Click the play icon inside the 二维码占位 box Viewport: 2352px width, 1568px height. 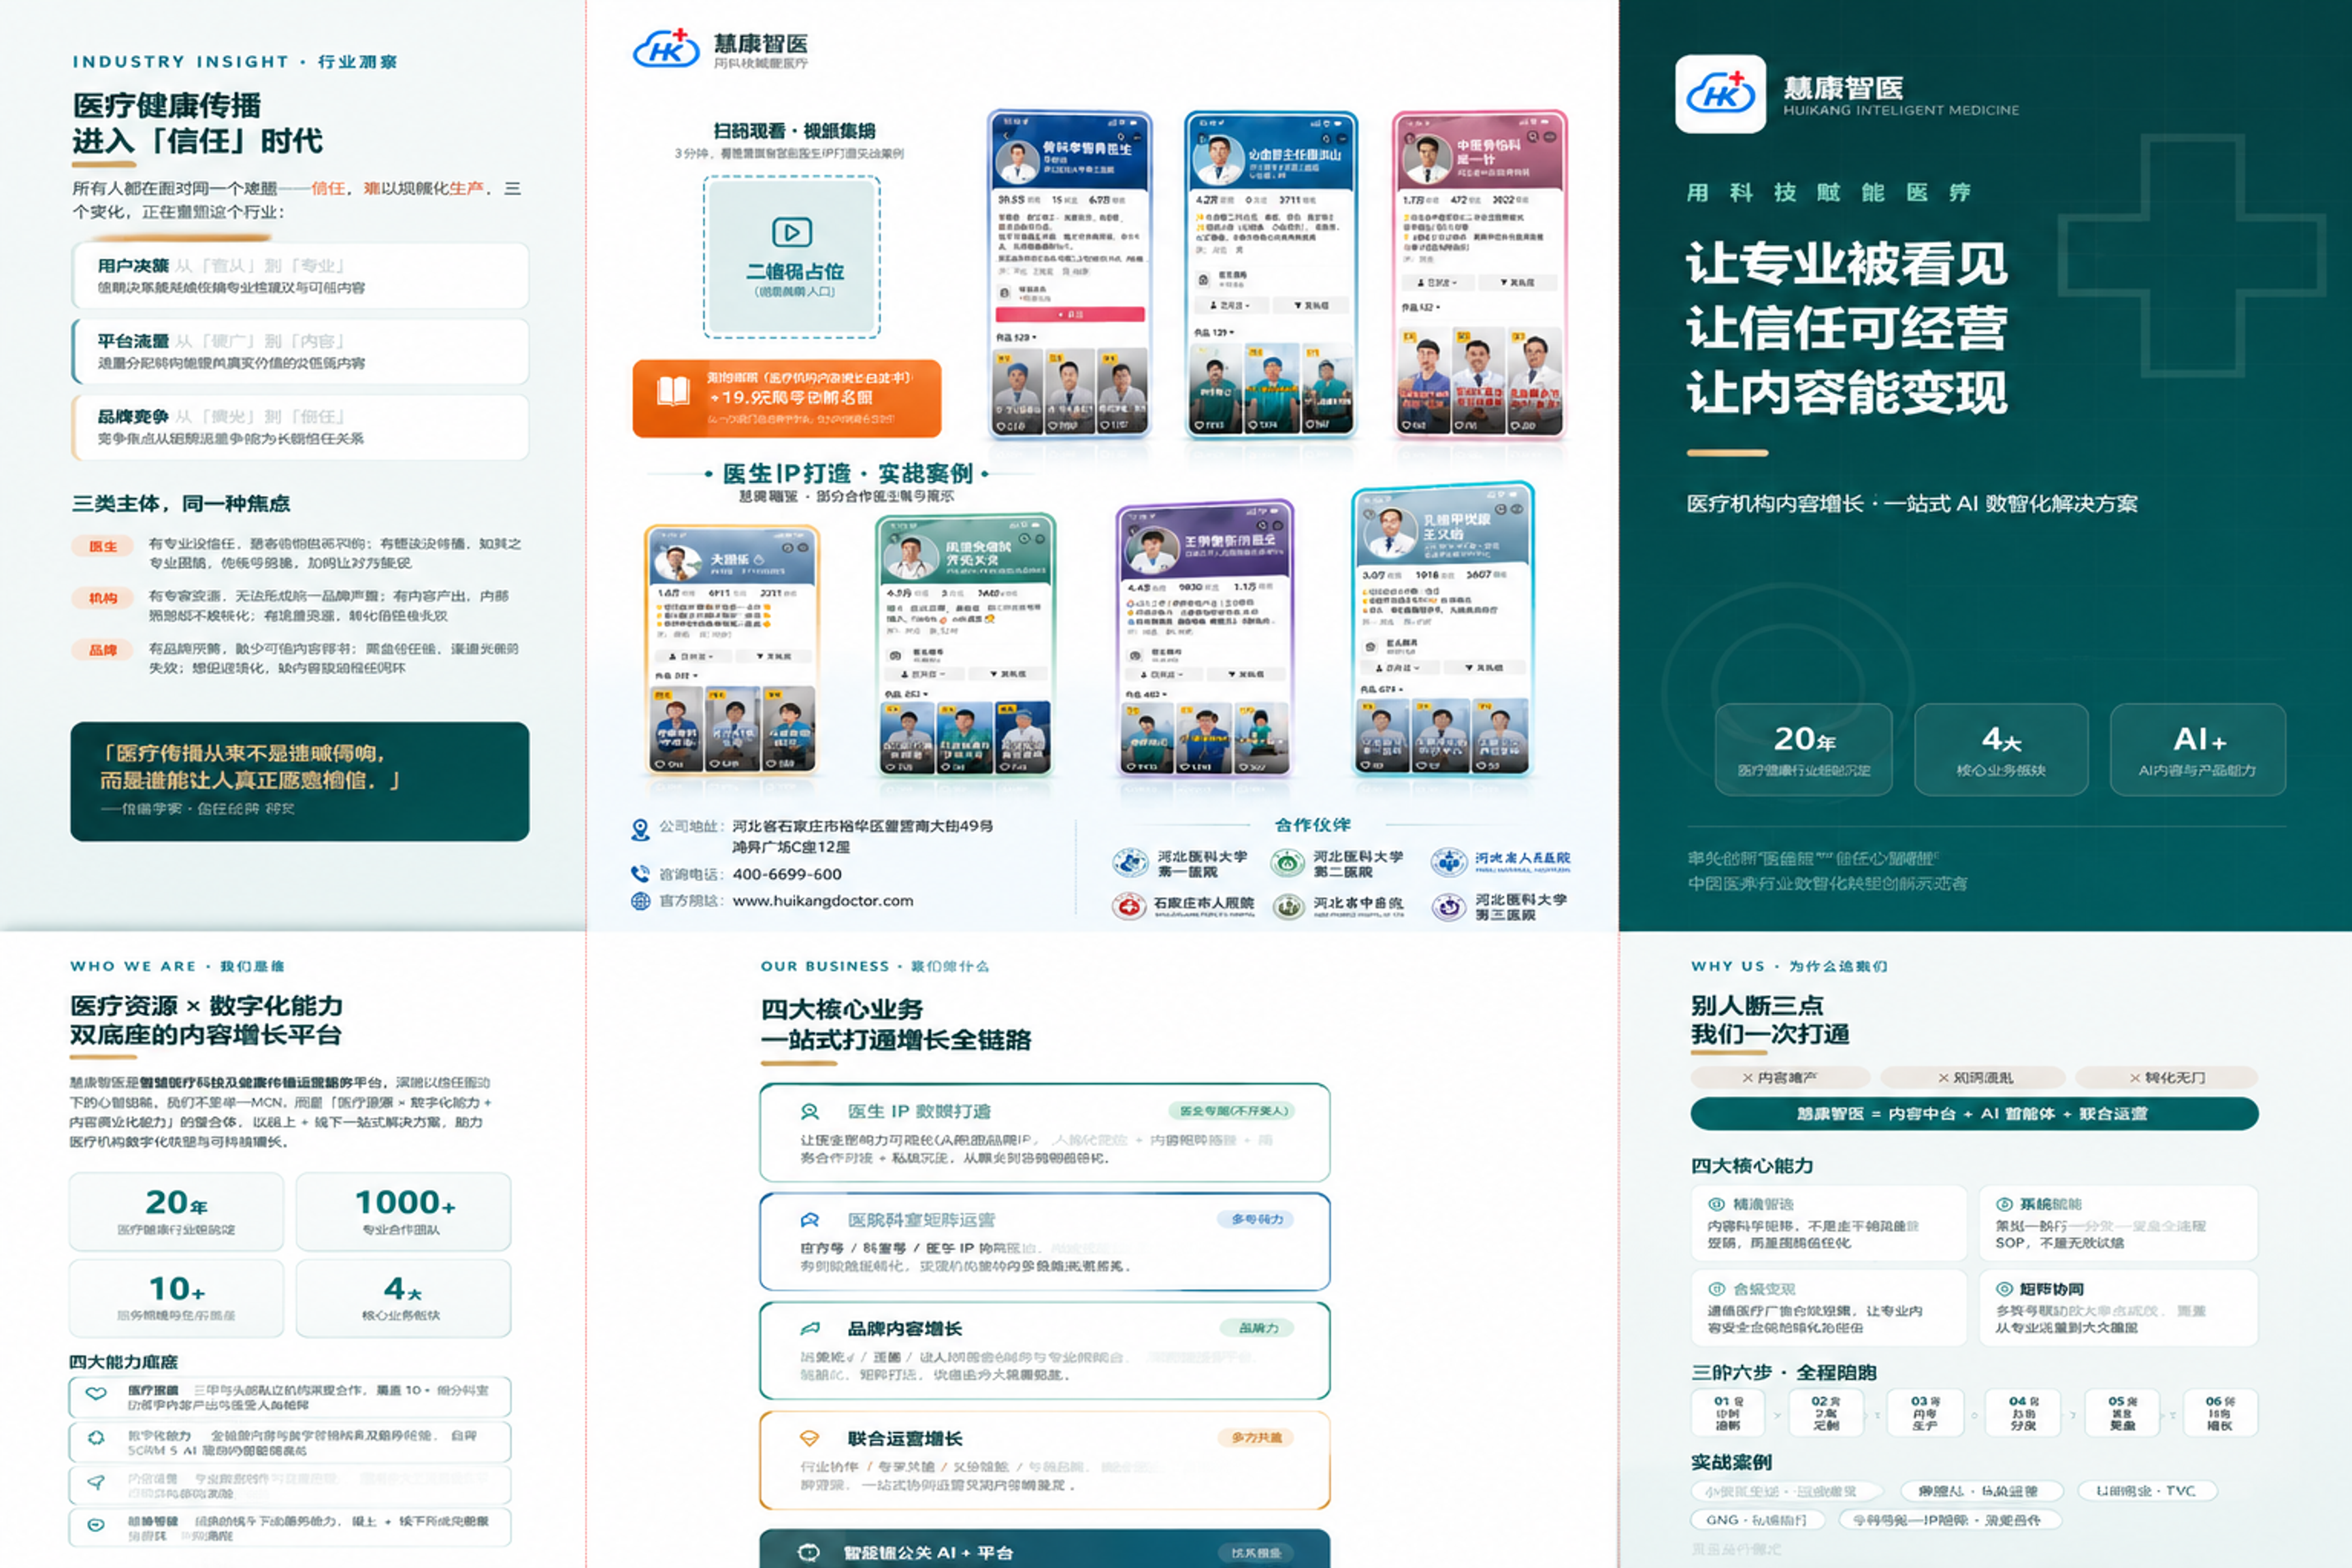pos(792,232)
